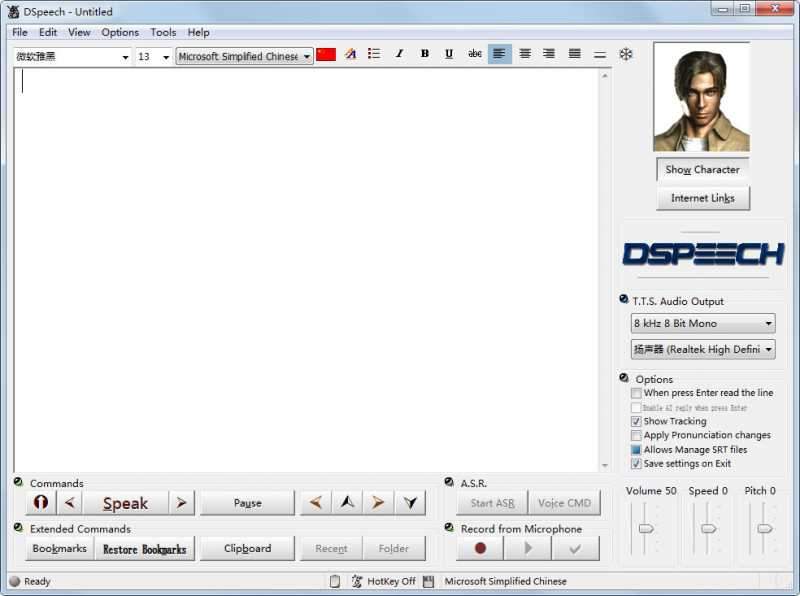Toggle When press Enter read the line

(637, 393)
